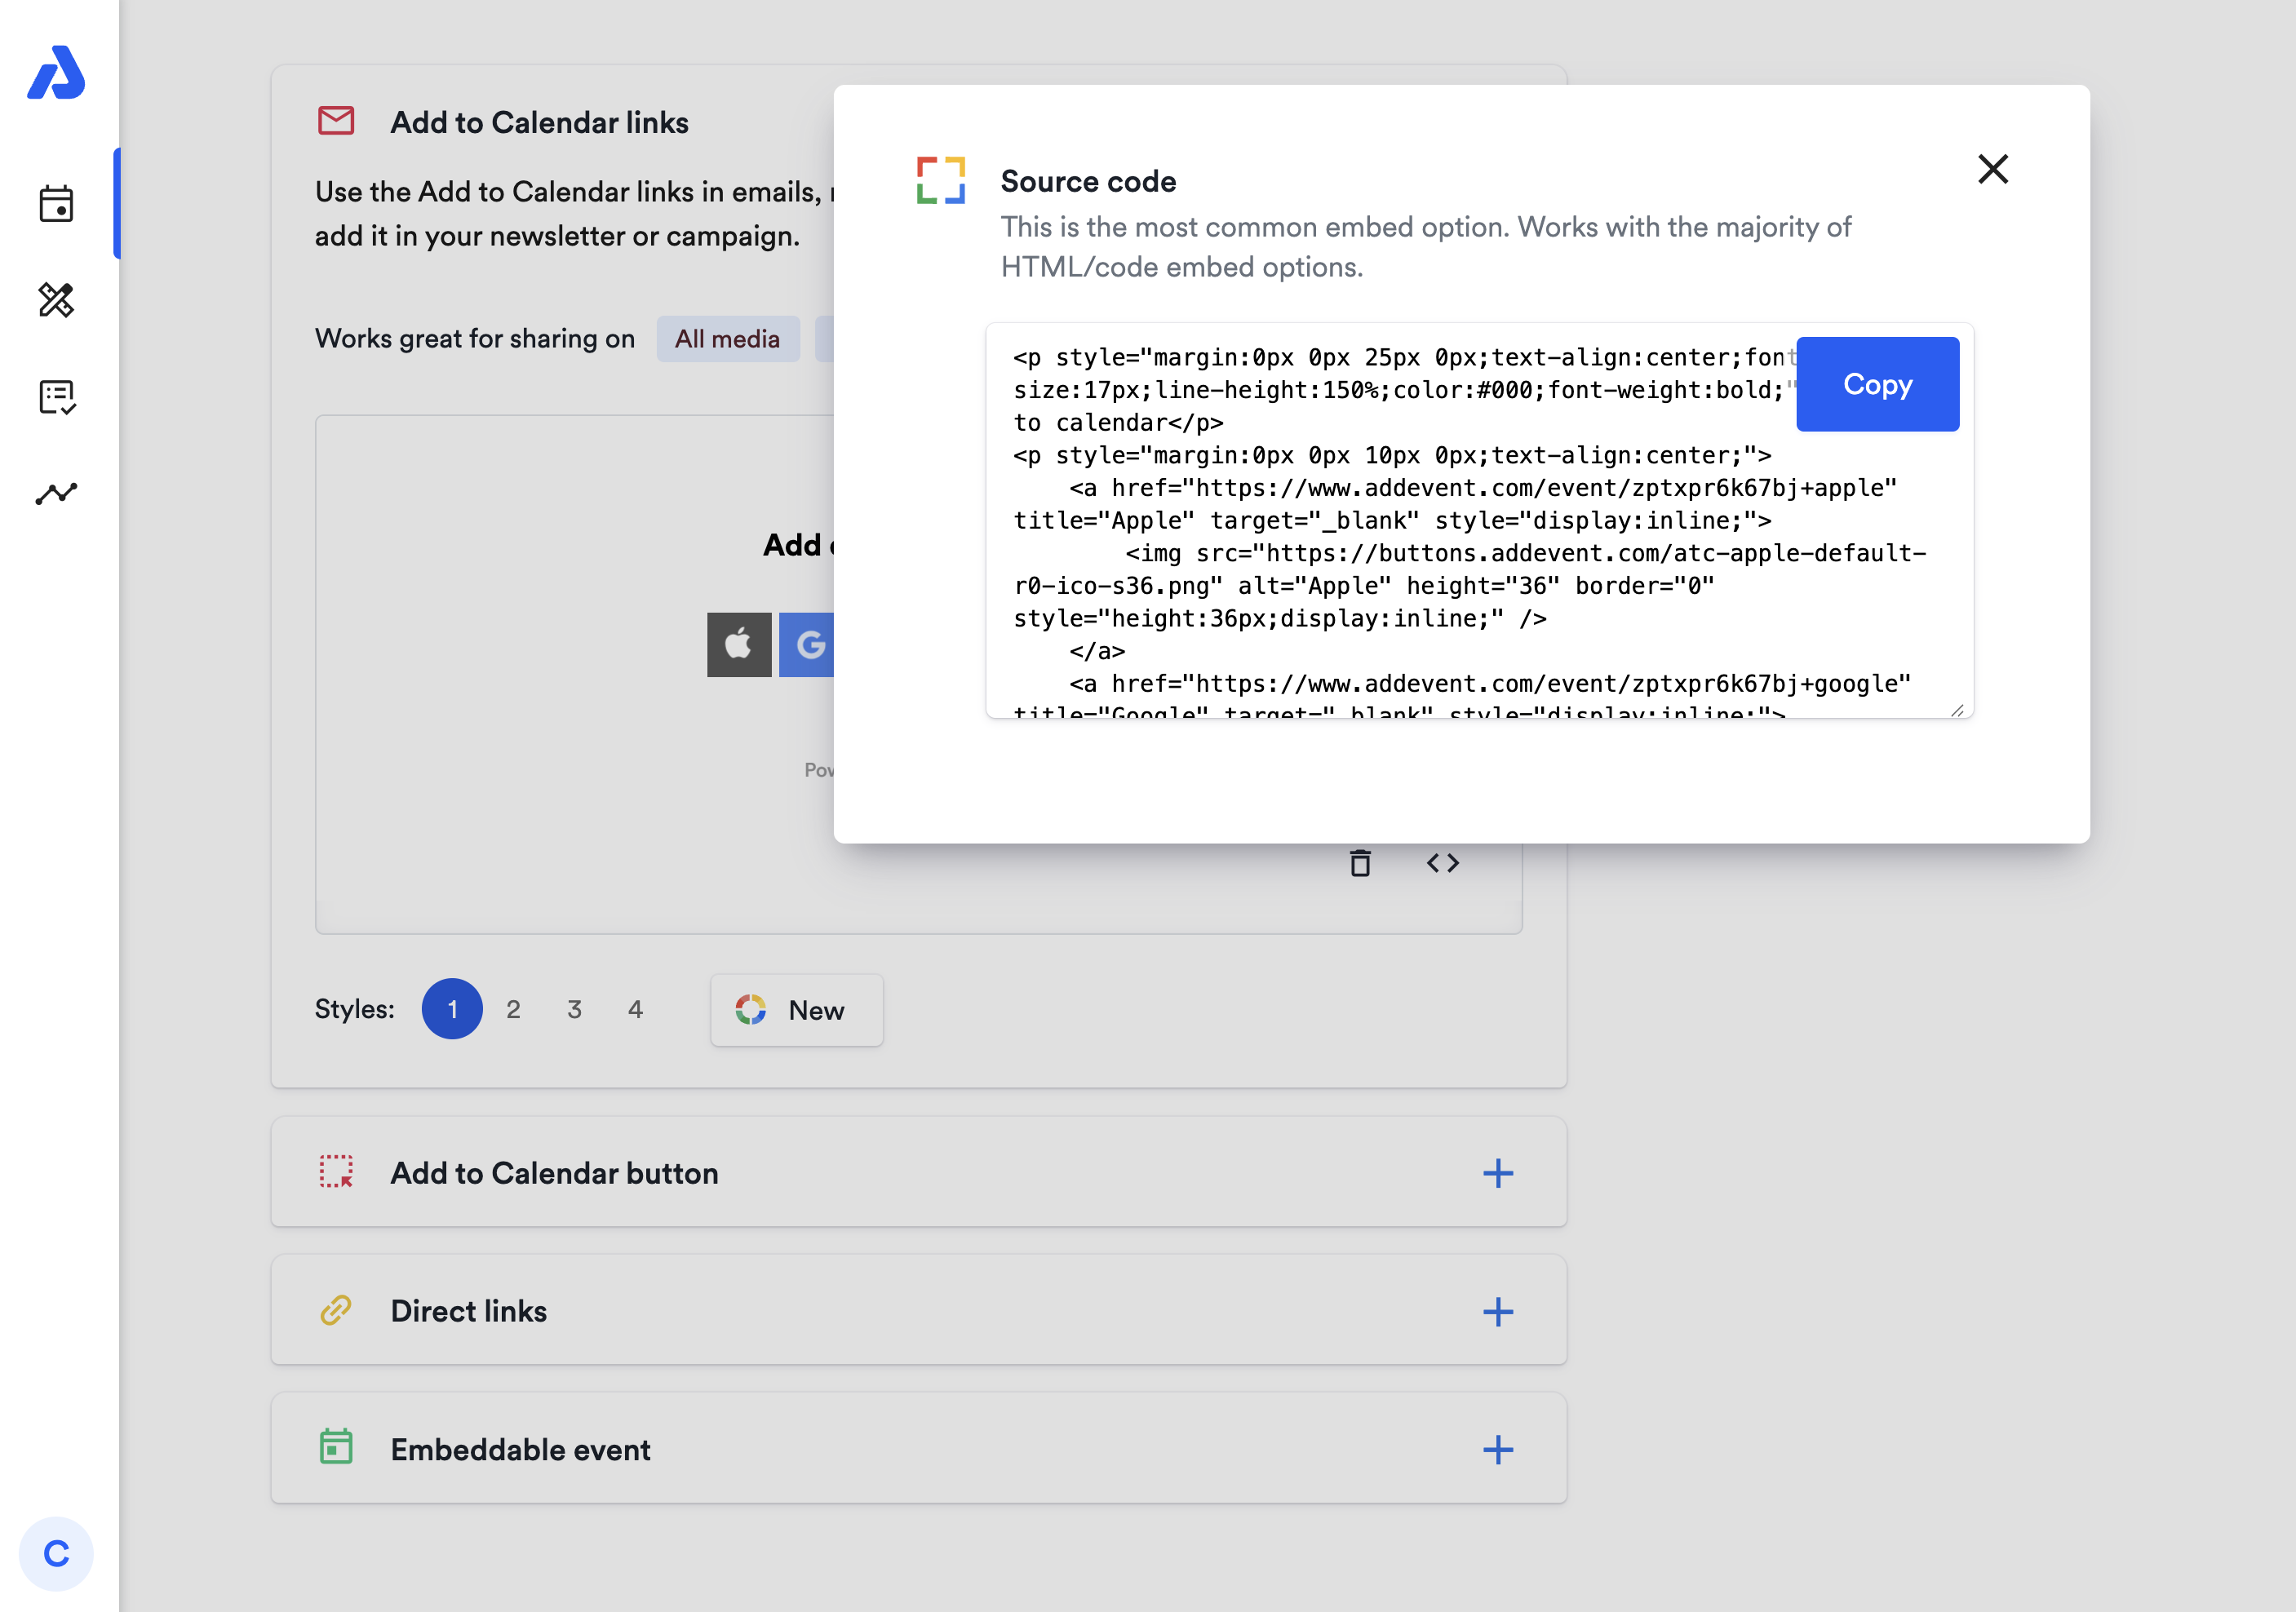
Task: Click the Apple calendar button preview
Action: (738, 645)
